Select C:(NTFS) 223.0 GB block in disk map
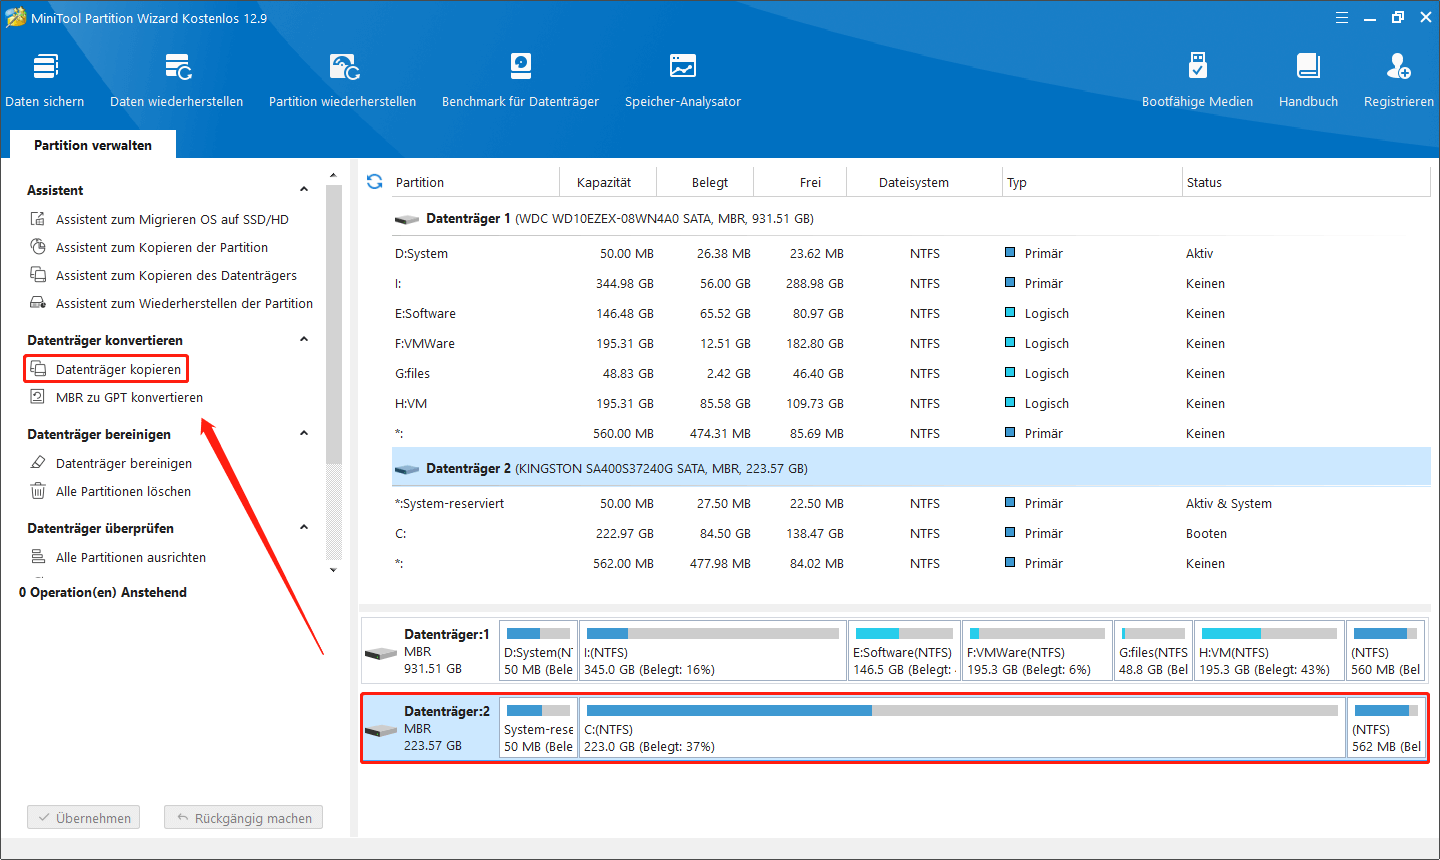The height and width of the screenshot is (860, 1440). click(x=962, y=728)
